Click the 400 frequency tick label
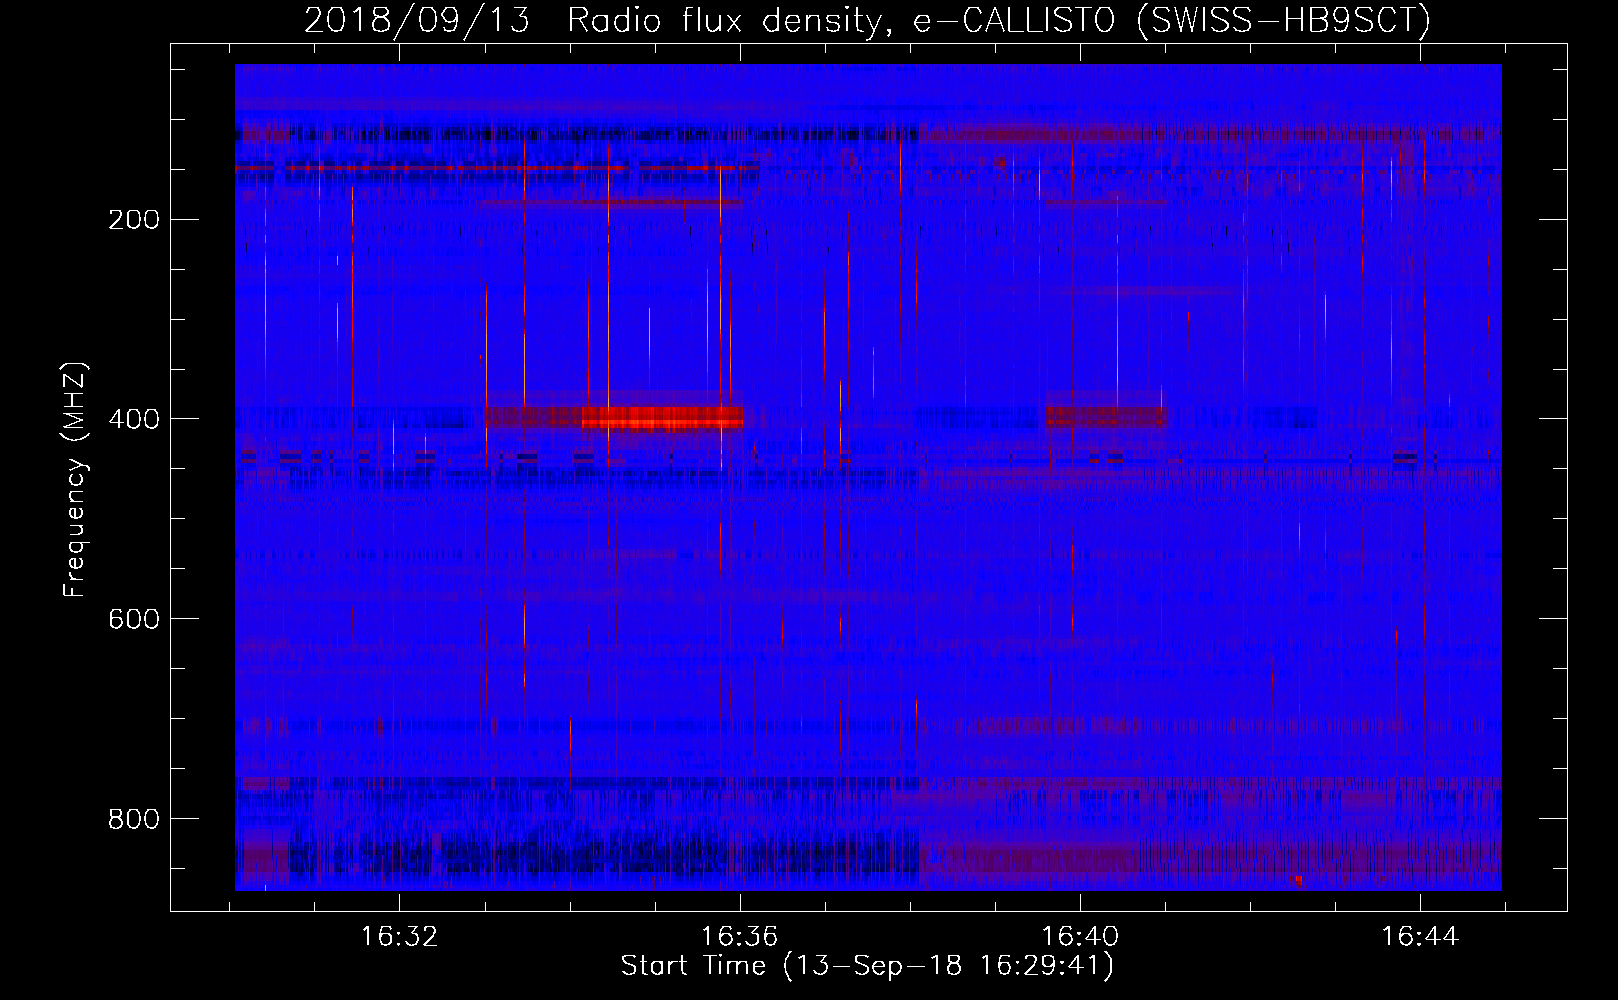 click(x=134, y=419)
